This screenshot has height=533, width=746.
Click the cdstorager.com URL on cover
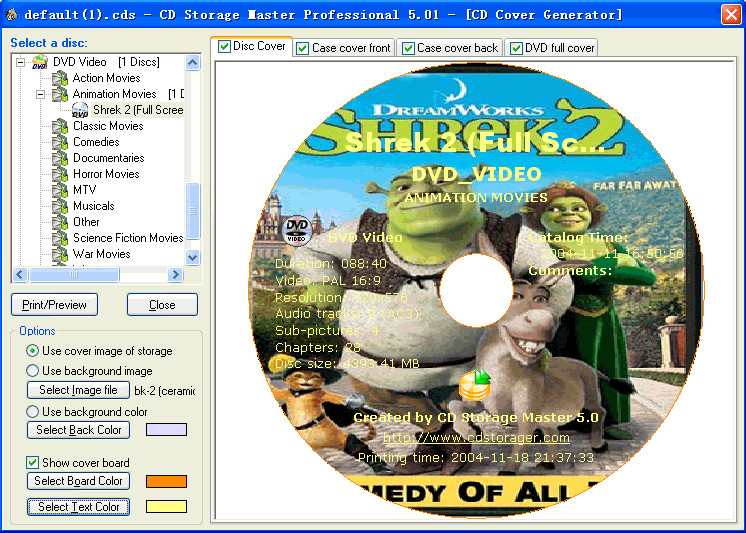click(x=476, y=437)
